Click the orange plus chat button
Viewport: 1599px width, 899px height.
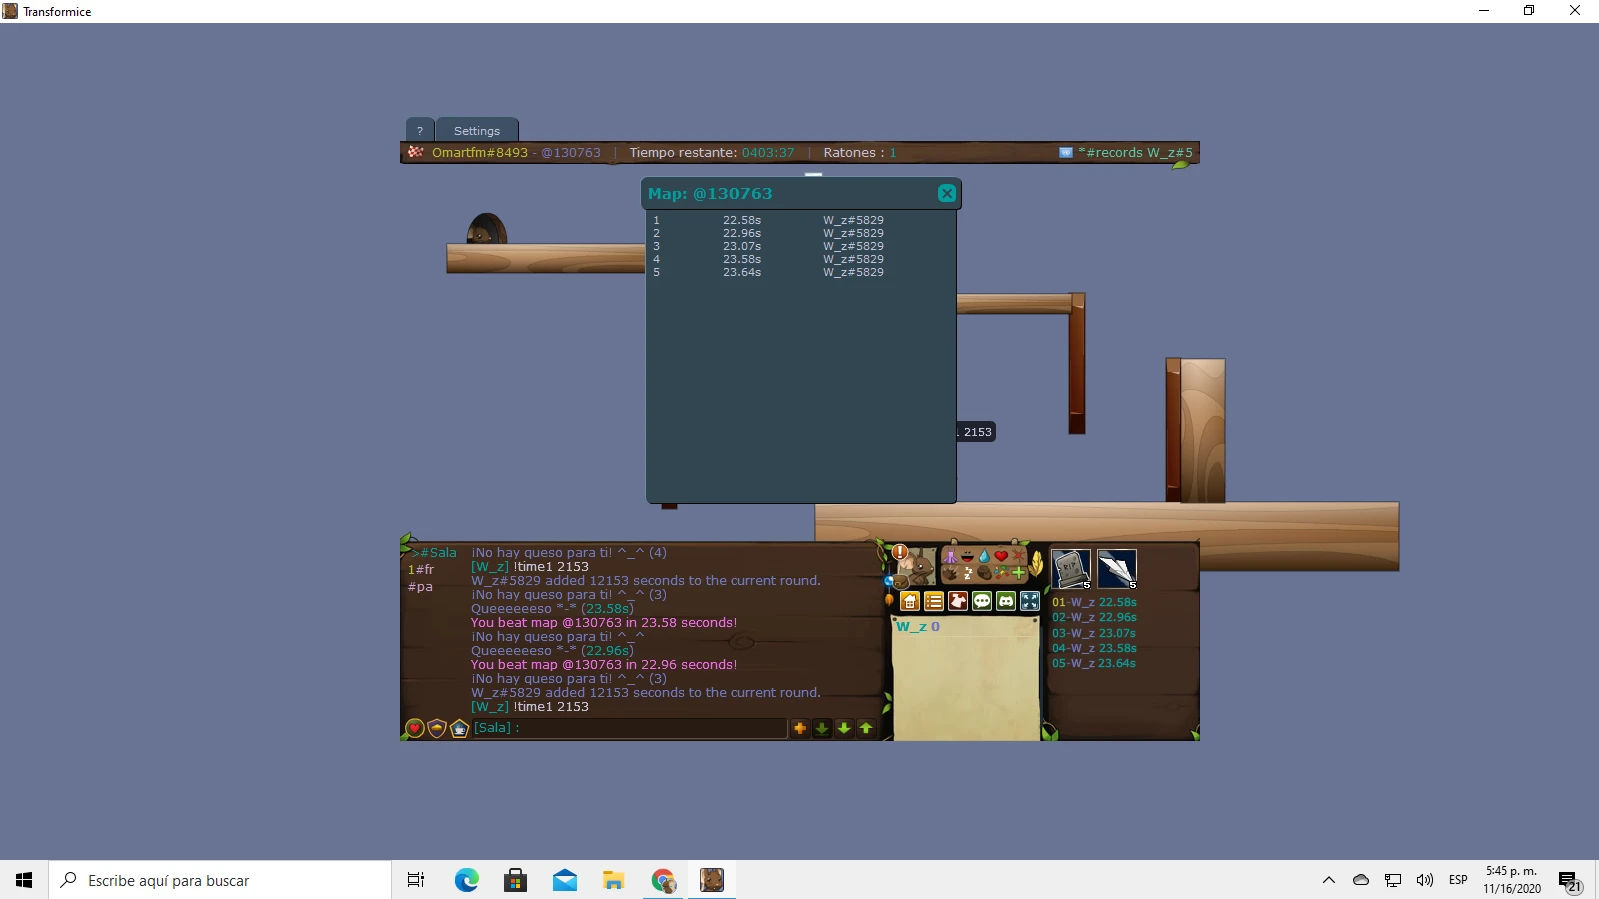(x=800, y=728)
